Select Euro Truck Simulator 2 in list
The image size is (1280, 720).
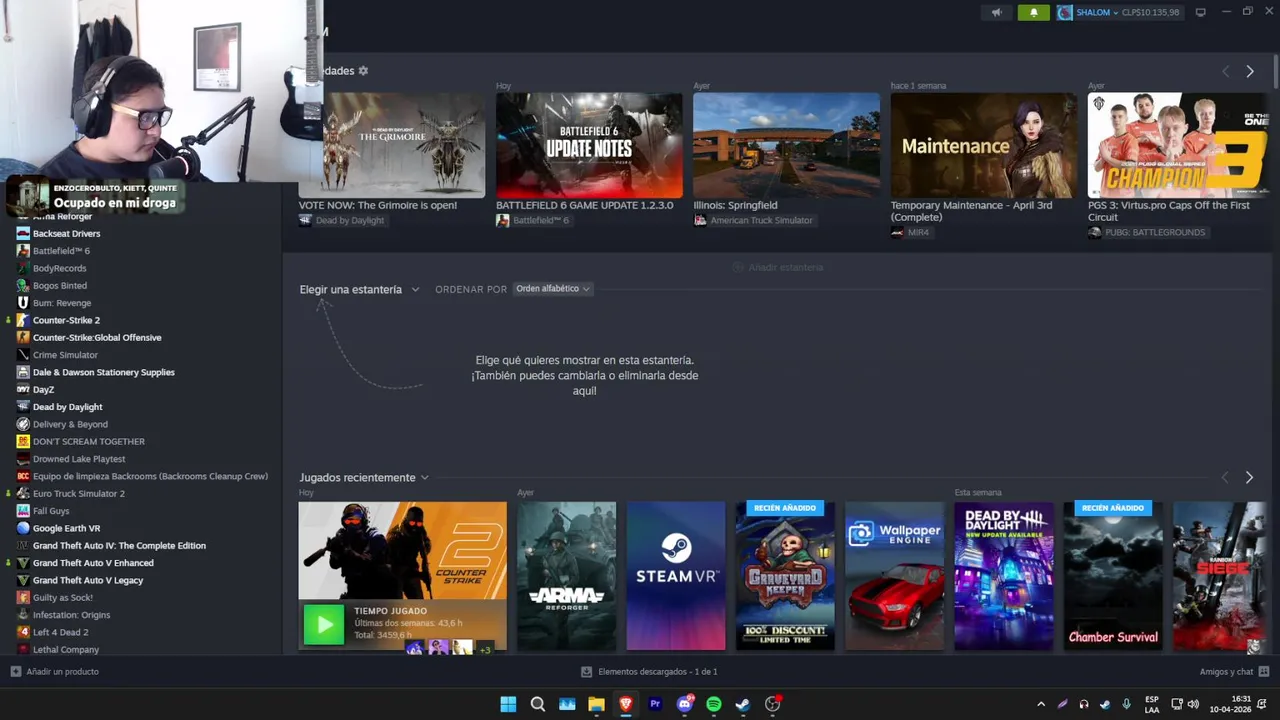pos(79,493)
